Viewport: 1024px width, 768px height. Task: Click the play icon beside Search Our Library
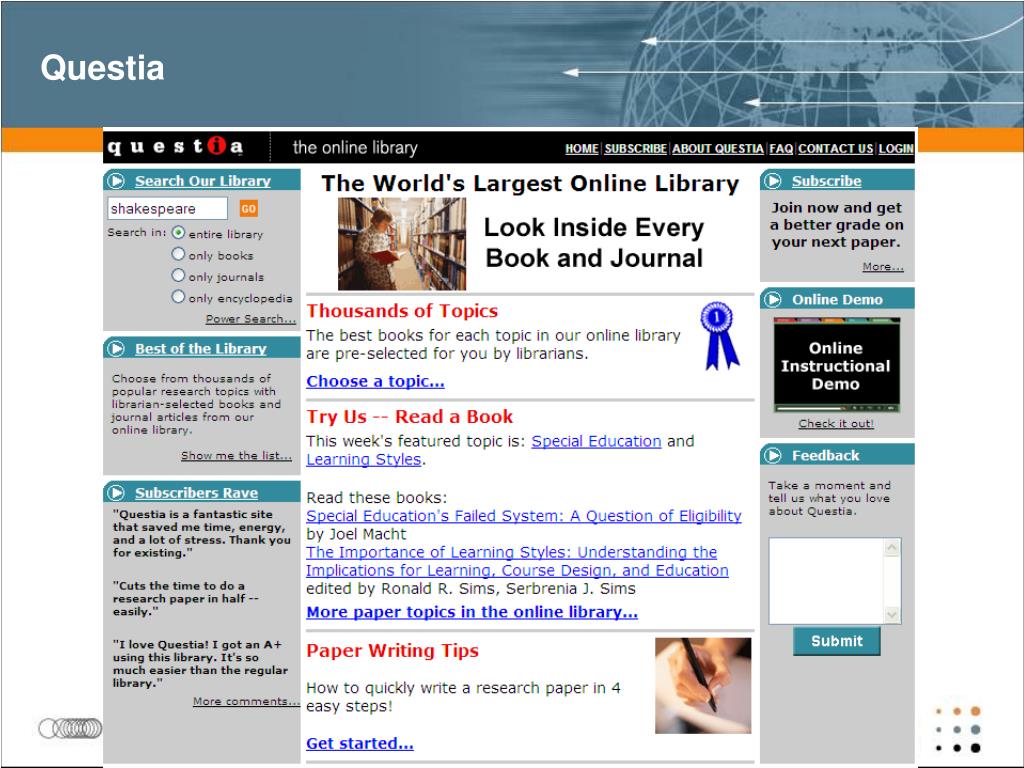coord(116,181)
